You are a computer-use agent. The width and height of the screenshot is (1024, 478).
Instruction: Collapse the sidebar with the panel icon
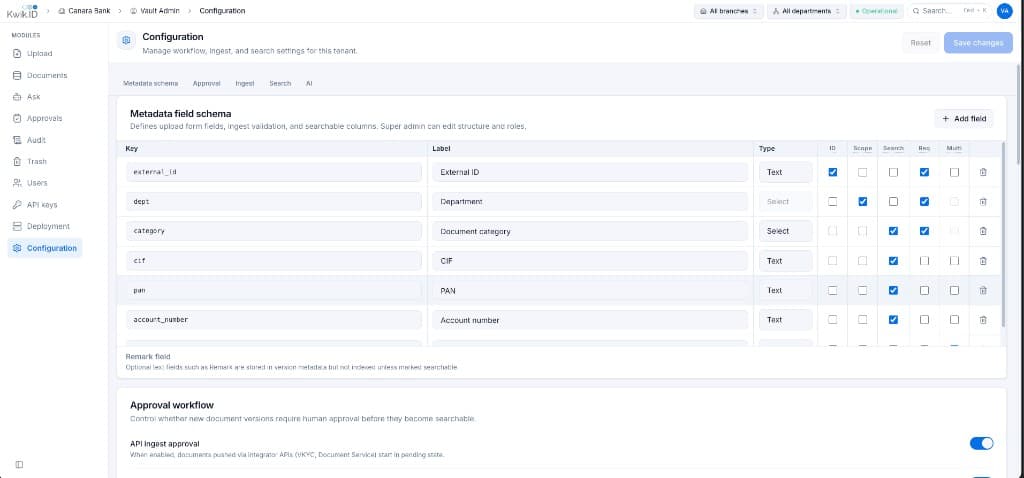19,464
